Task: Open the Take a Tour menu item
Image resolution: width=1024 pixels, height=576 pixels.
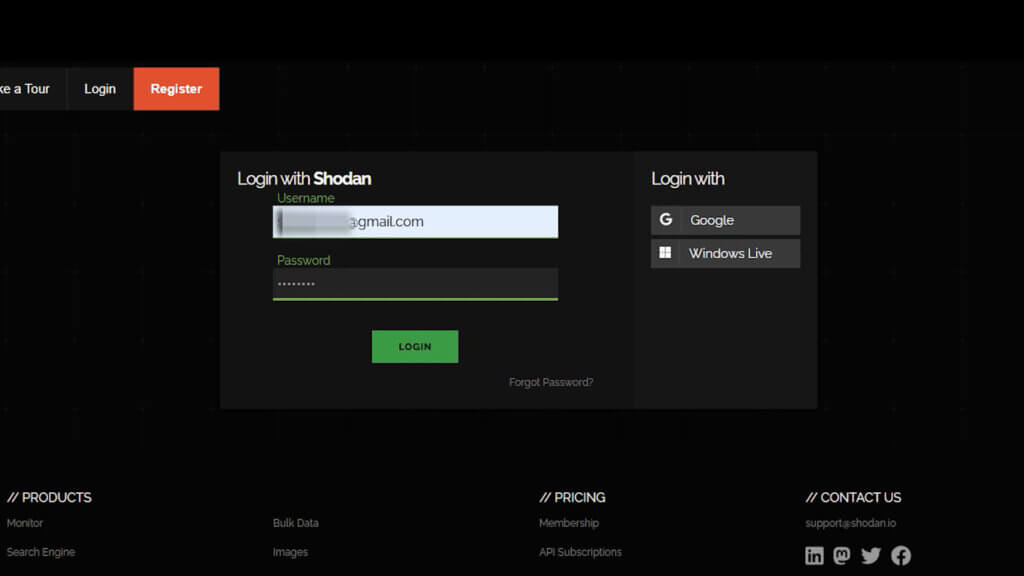Action: tap(24, 88)
